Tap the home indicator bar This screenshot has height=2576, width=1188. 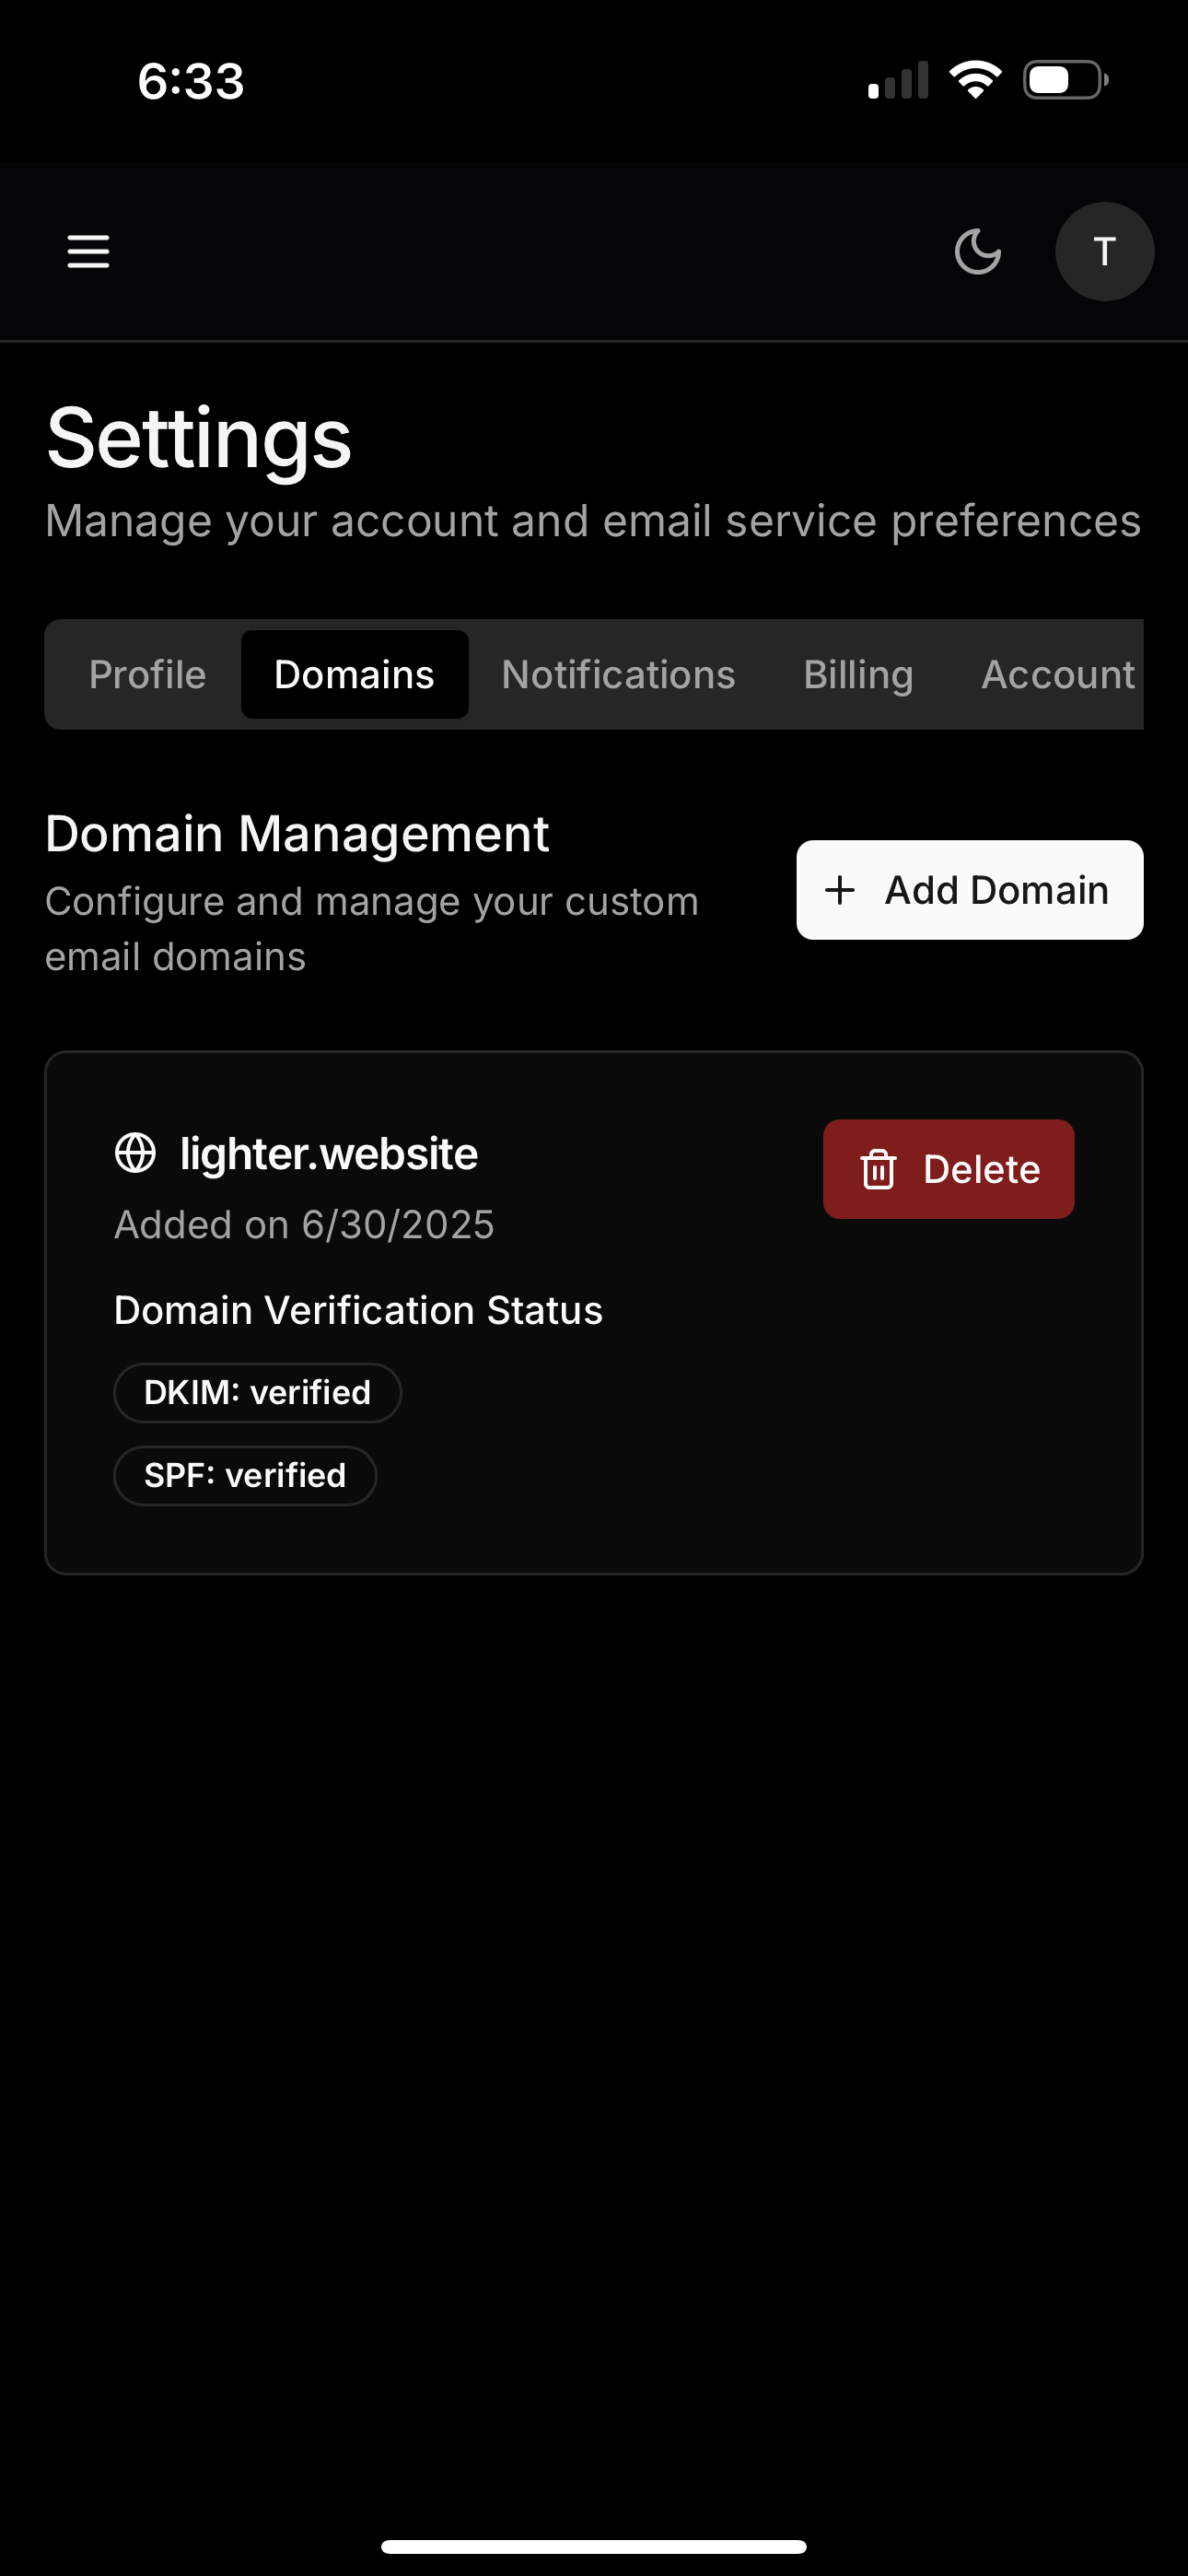coord(594,2546)
